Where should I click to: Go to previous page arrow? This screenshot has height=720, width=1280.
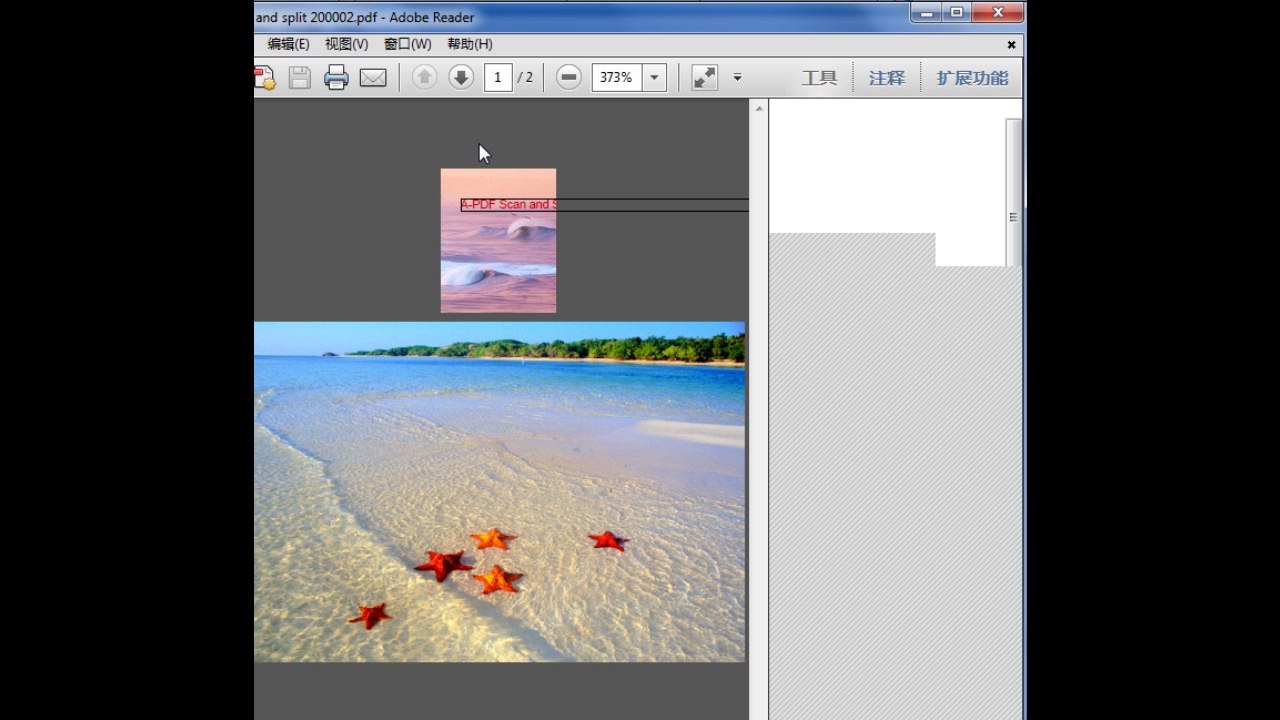[424, 77]
